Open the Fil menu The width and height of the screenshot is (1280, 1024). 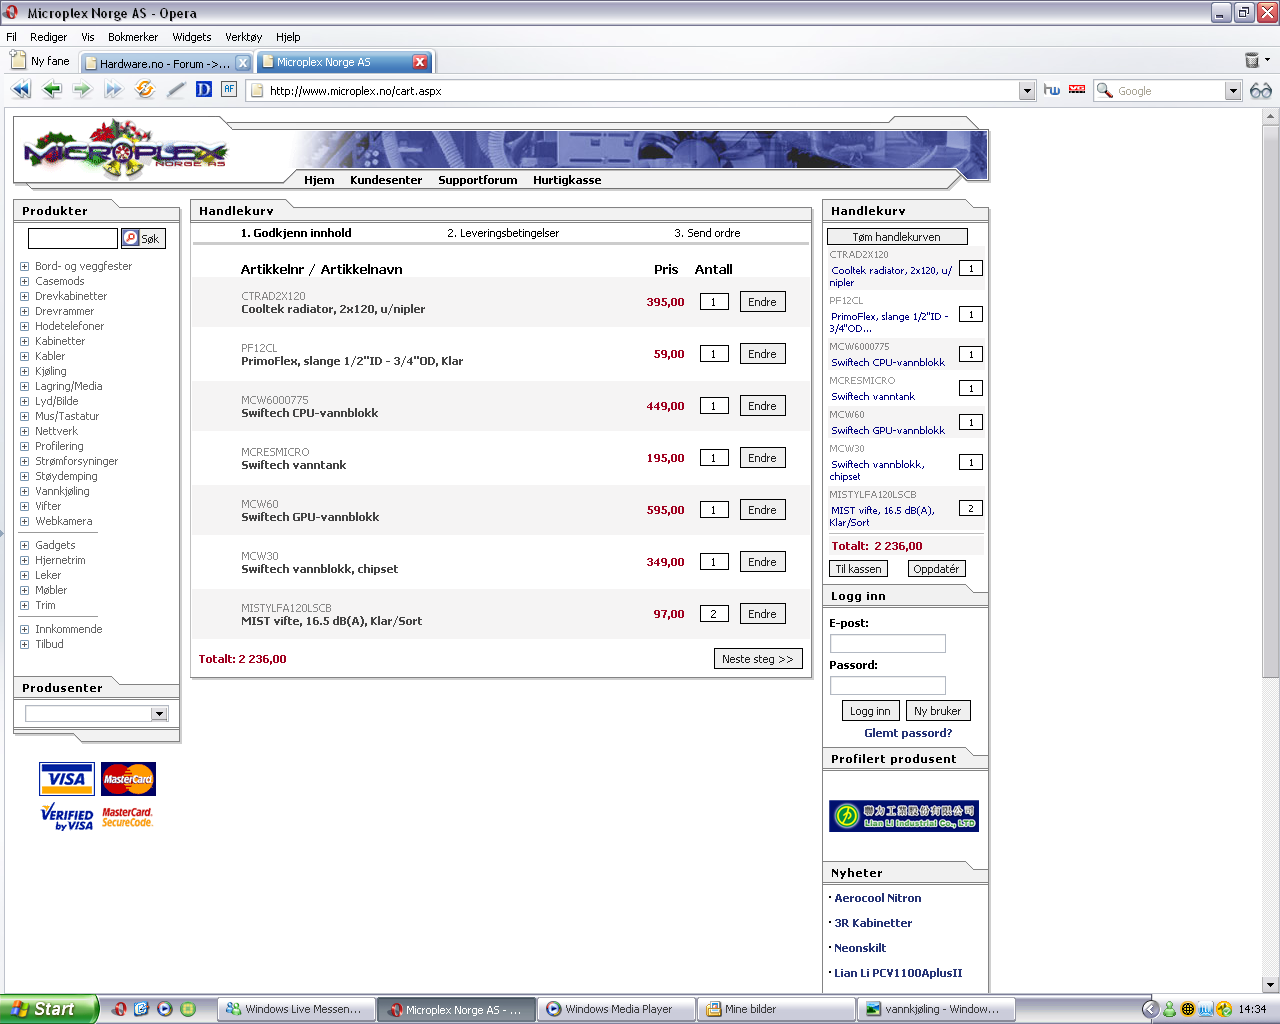[12, 37]
